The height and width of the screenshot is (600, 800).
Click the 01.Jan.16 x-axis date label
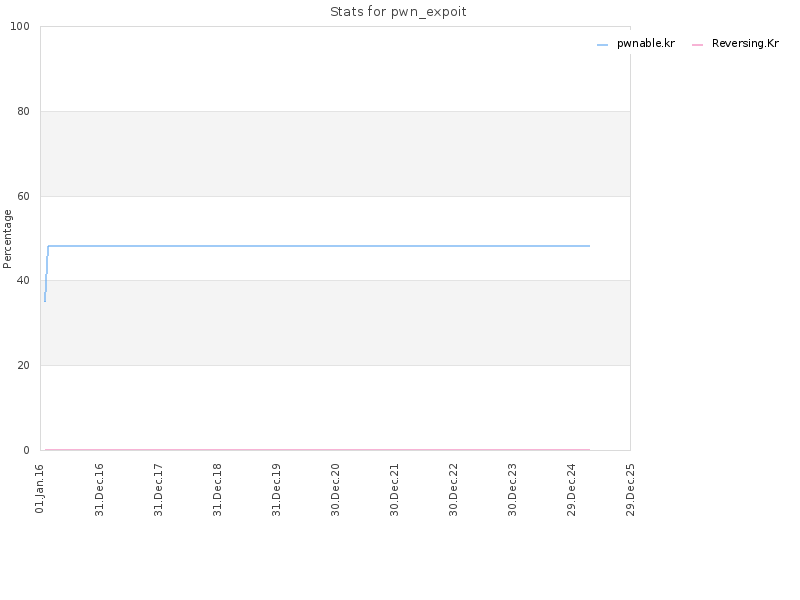click(40, 488)
